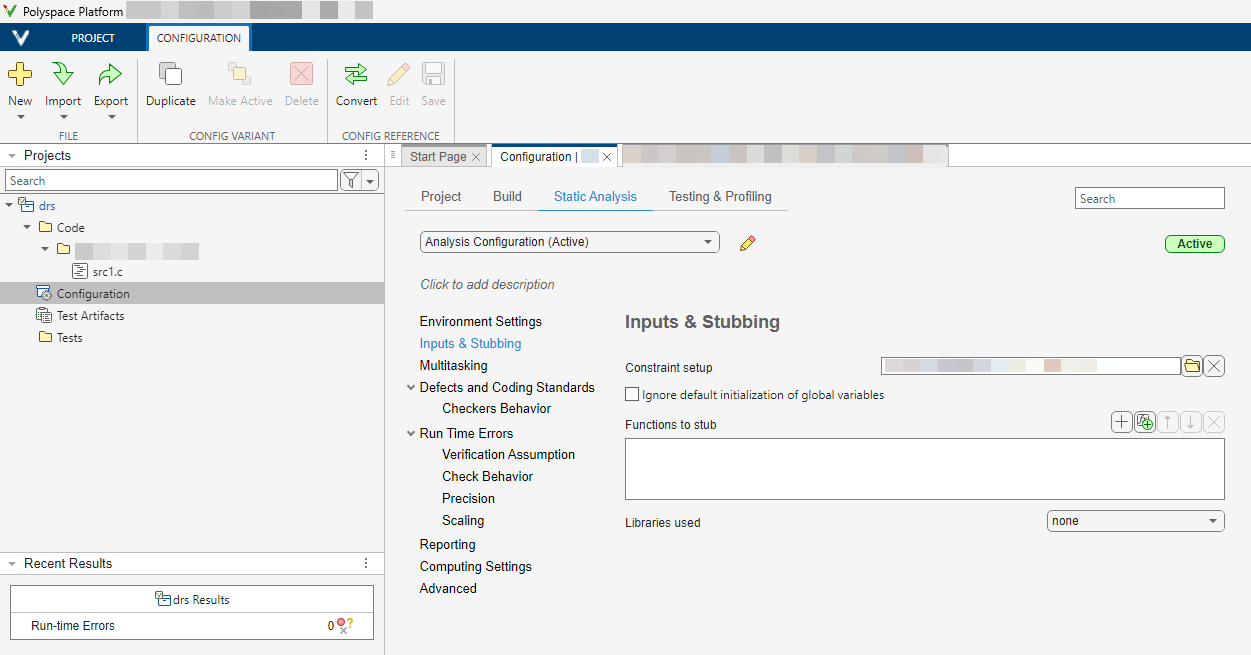
Task: Open the Projects filter icon
Action: click(351, 181)
